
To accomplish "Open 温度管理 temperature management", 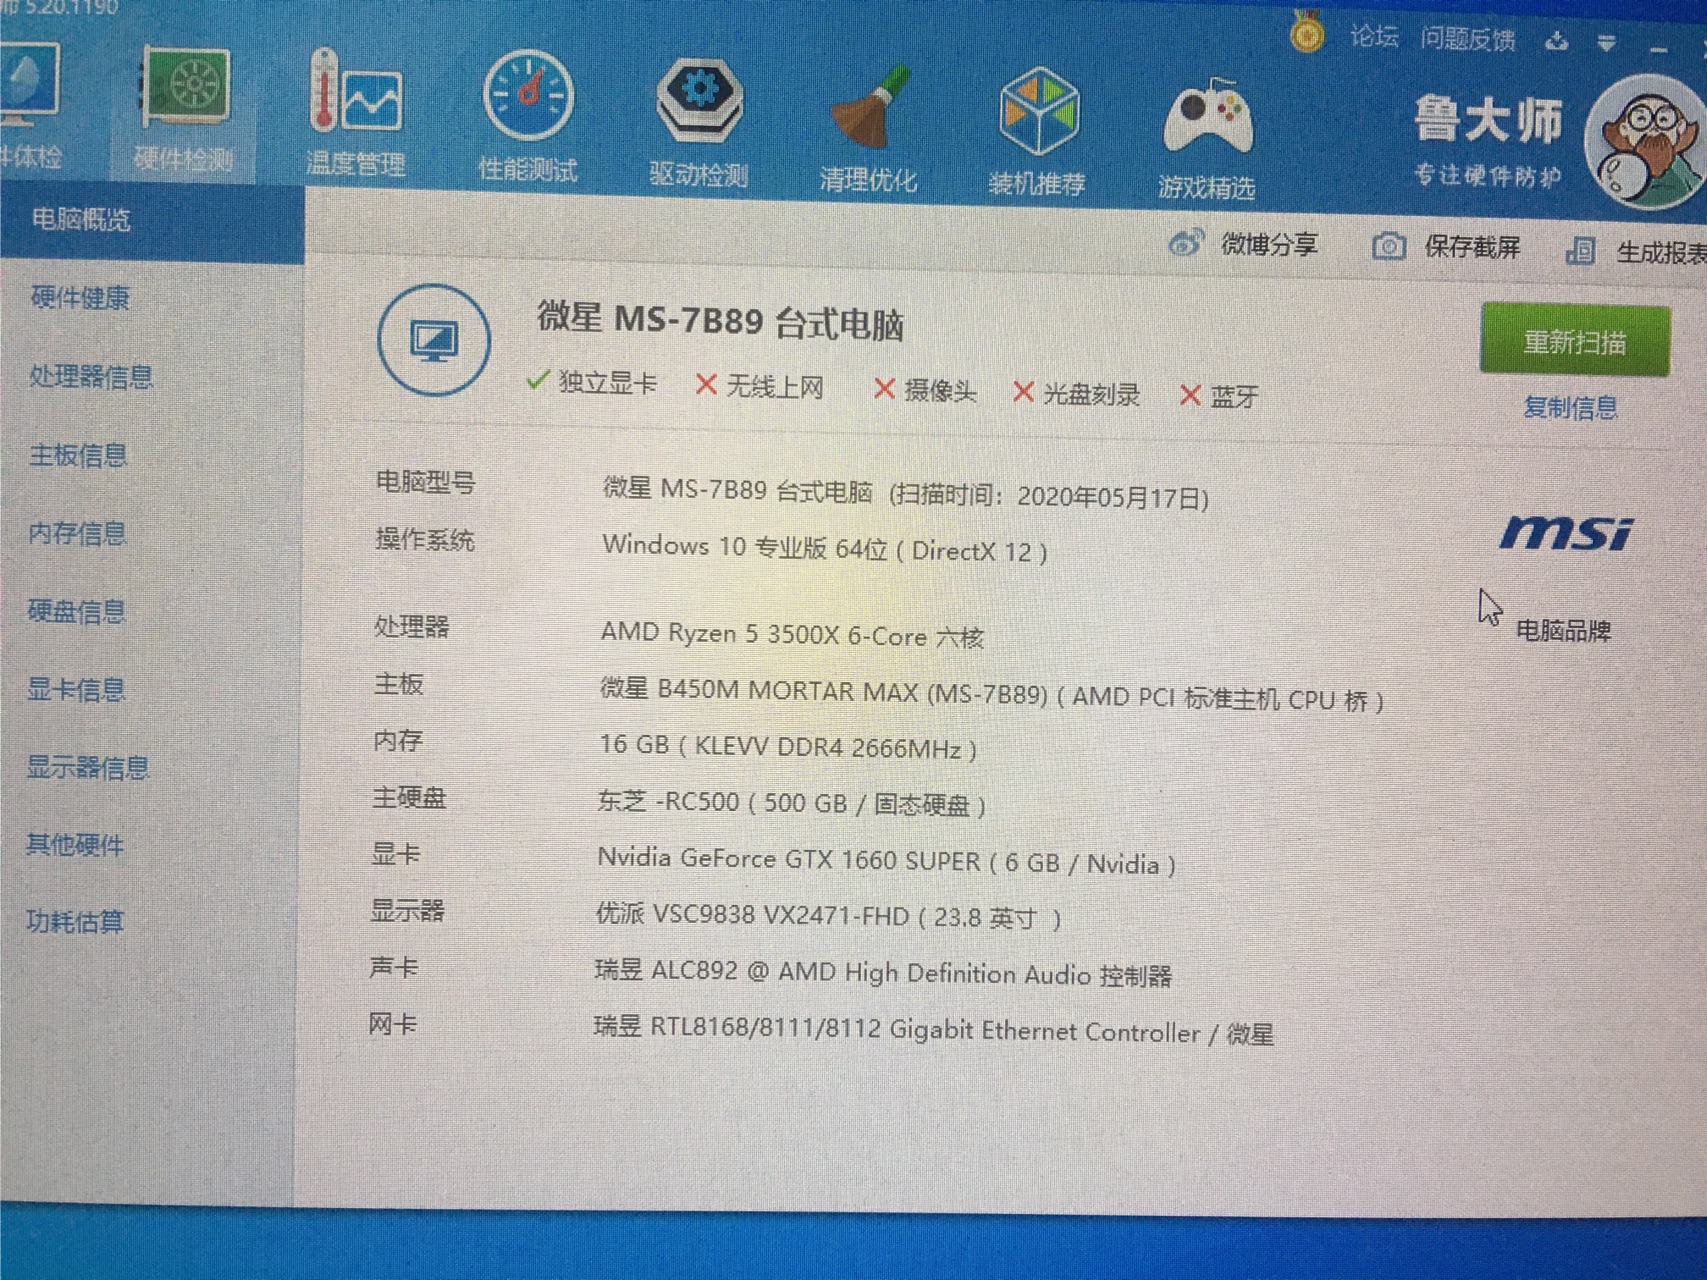I will pos(355,113).
